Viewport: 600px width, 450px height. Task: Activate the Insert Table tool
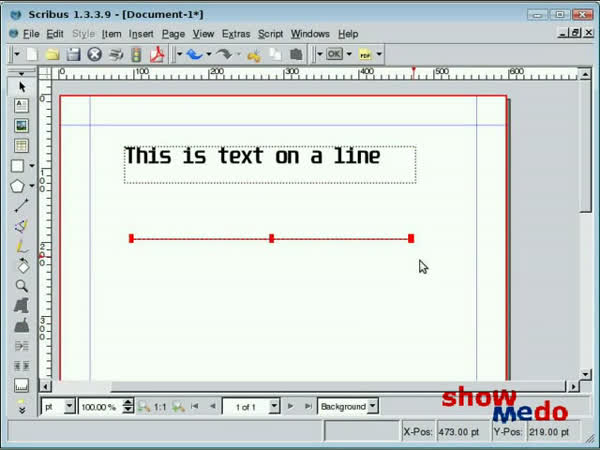[x=21, y=146]
